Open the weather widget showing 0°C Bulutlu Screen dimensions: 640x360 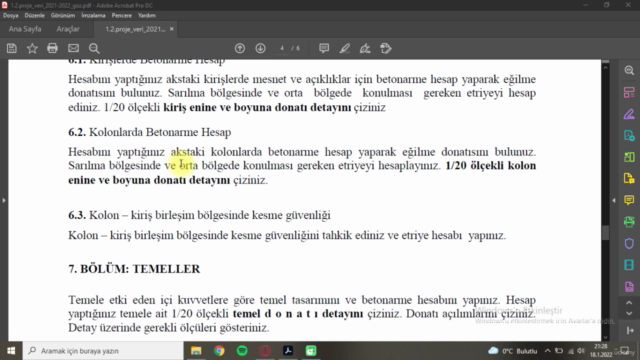point(513,351)
